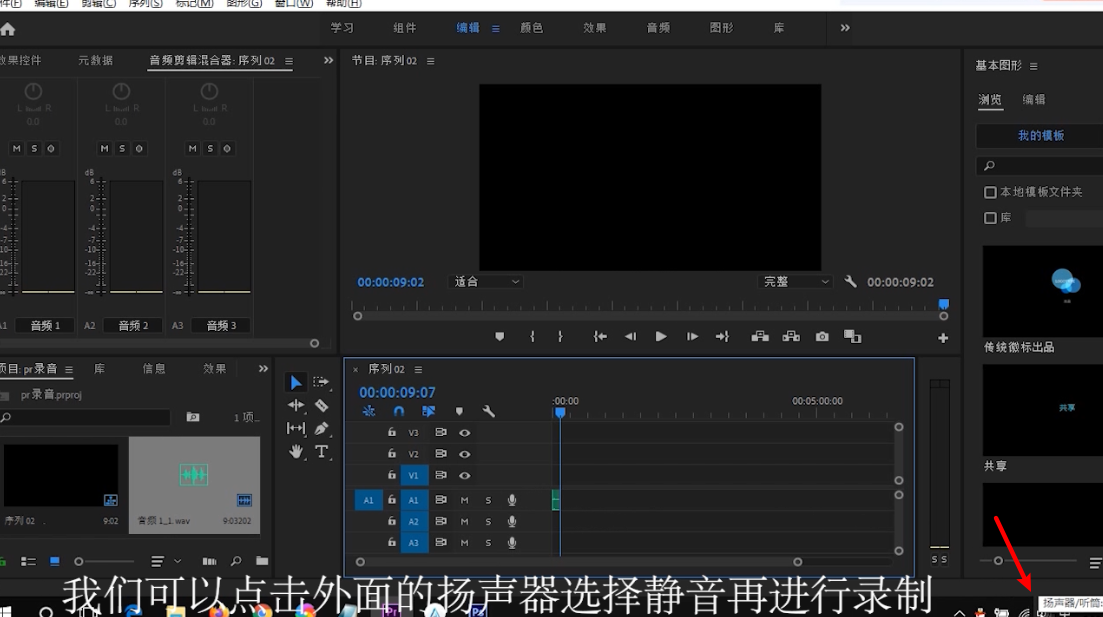Image resolution: width=1103 pixels, height=617 pixels.
Task: Solo track A3 with its S button
Action: pos(486,543)
